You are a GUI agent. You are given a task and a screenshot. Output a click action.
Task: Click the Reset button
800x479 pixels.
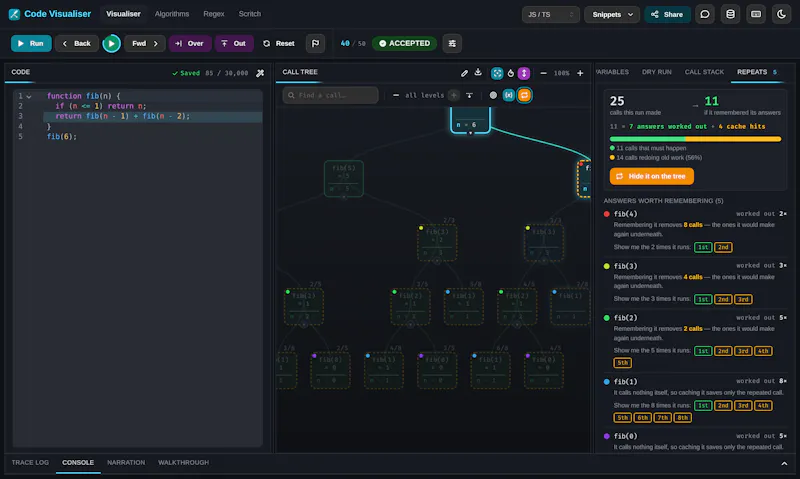(x=279, y=43)
